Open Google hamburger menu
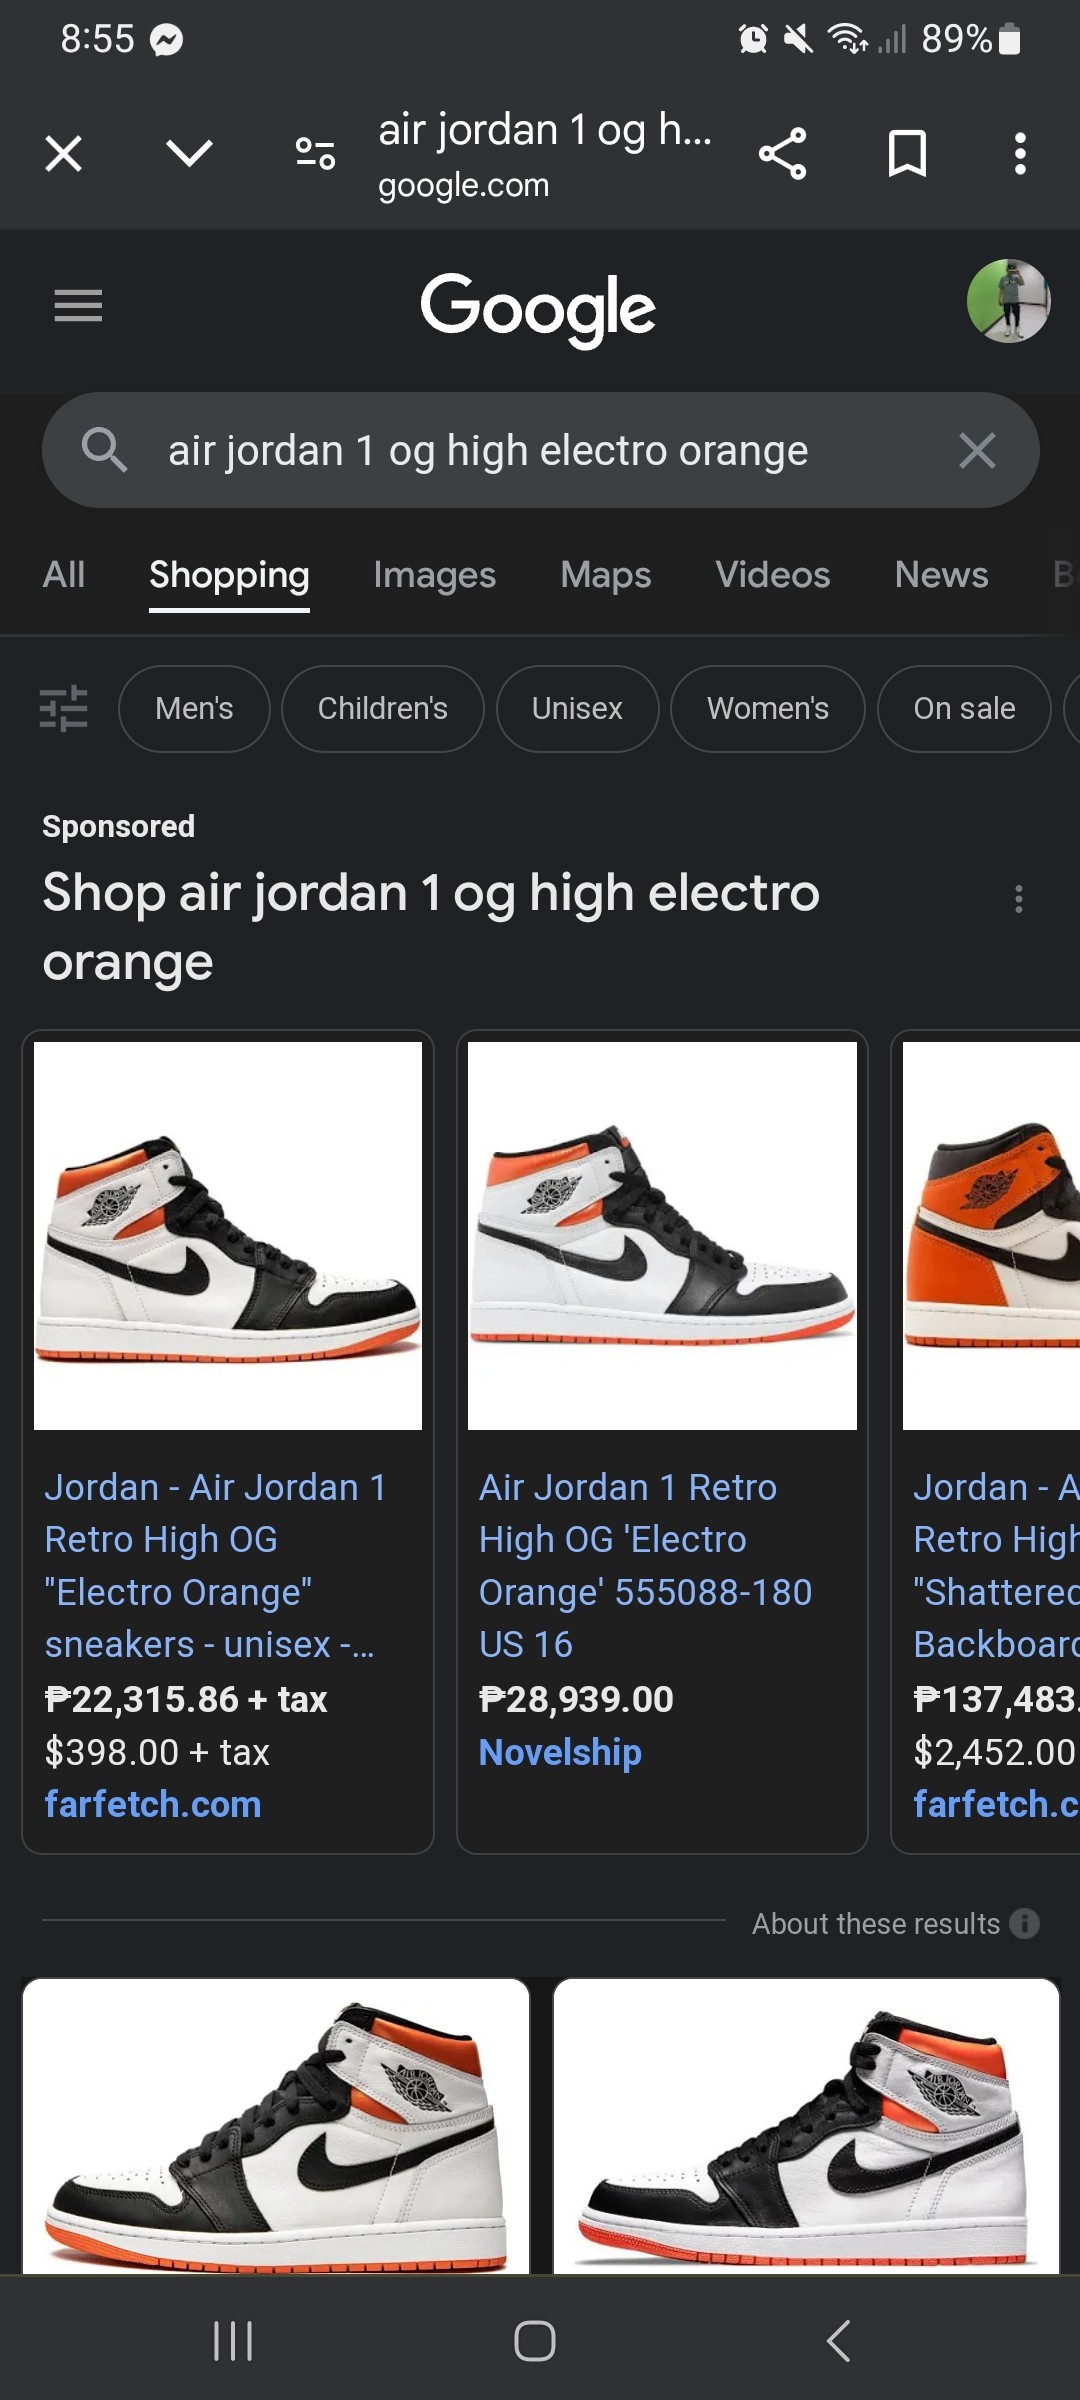This screenshot has height=2400, width=1080. click(x=78, y=305)
